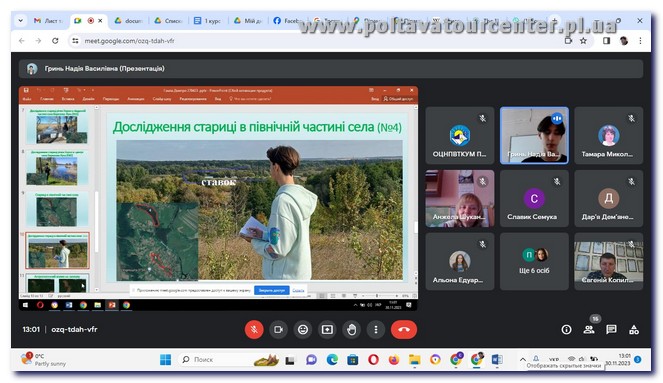Switch to the 'docum' Drive tab

128,20
